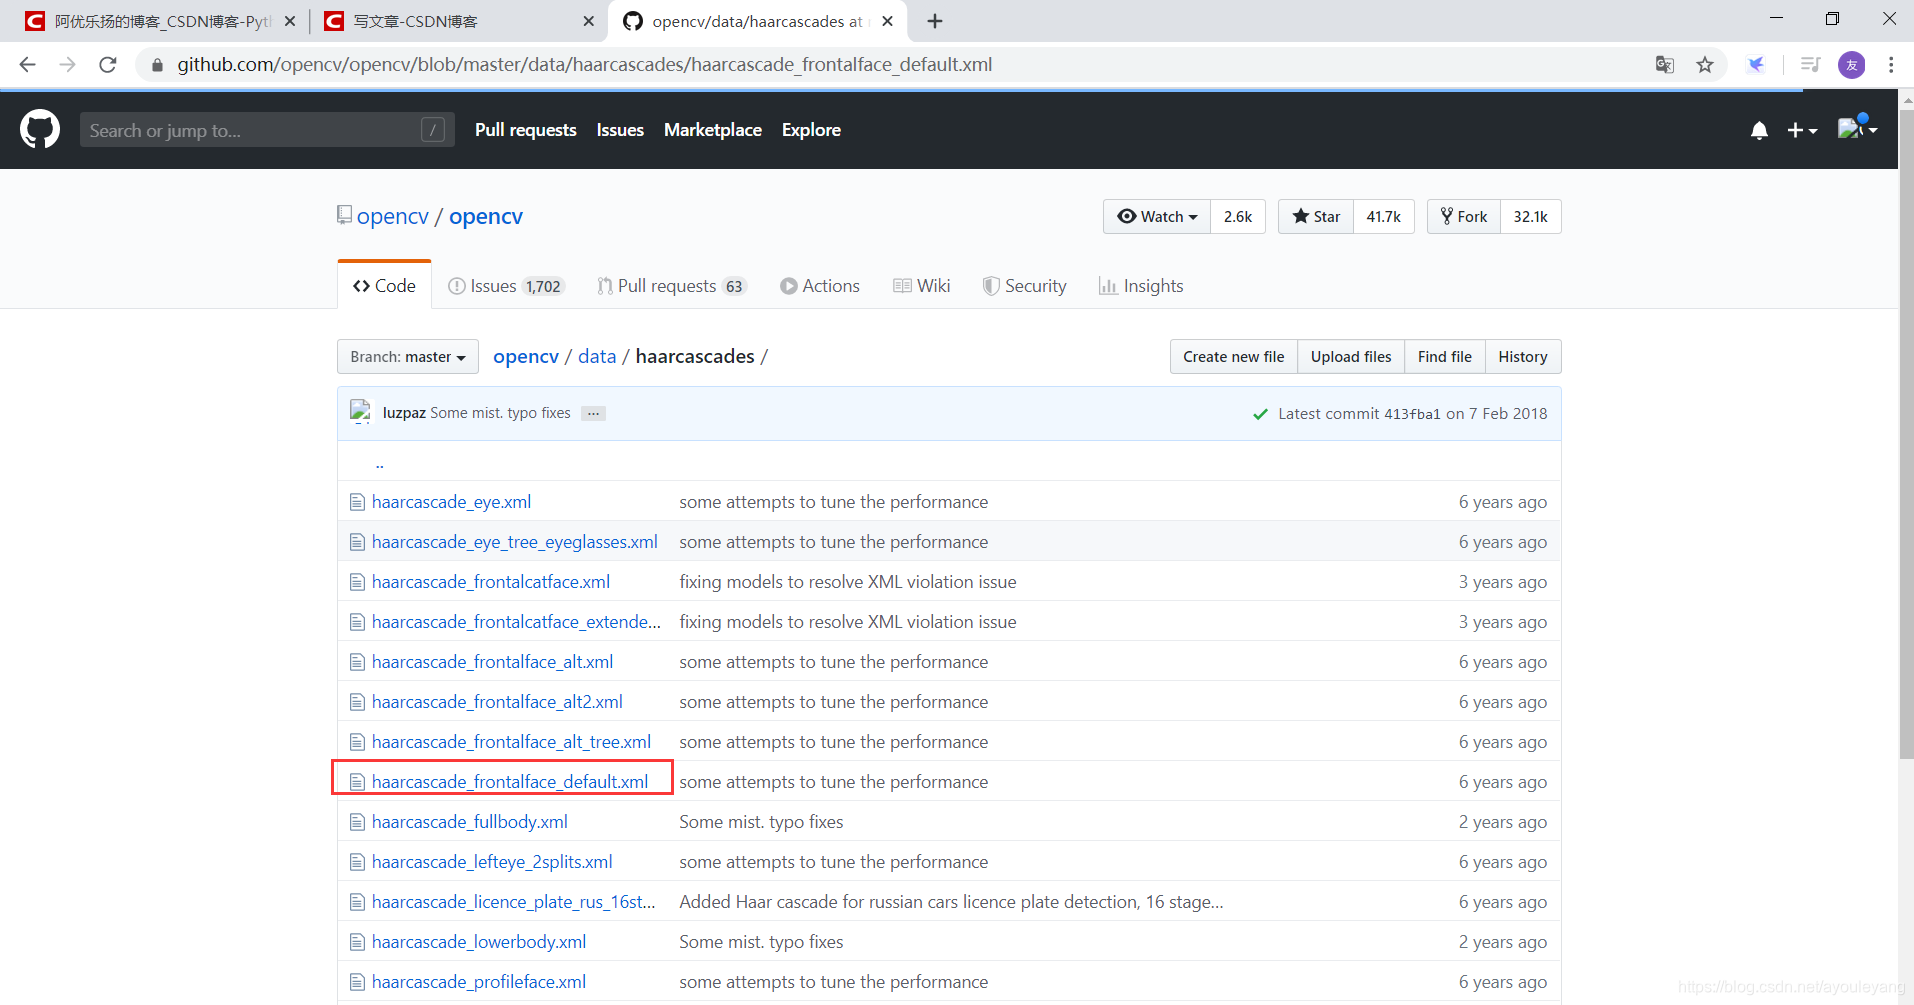Open the Actions tab
The width and height of the screenshot is (1914, 1005).
click(820, 286)
